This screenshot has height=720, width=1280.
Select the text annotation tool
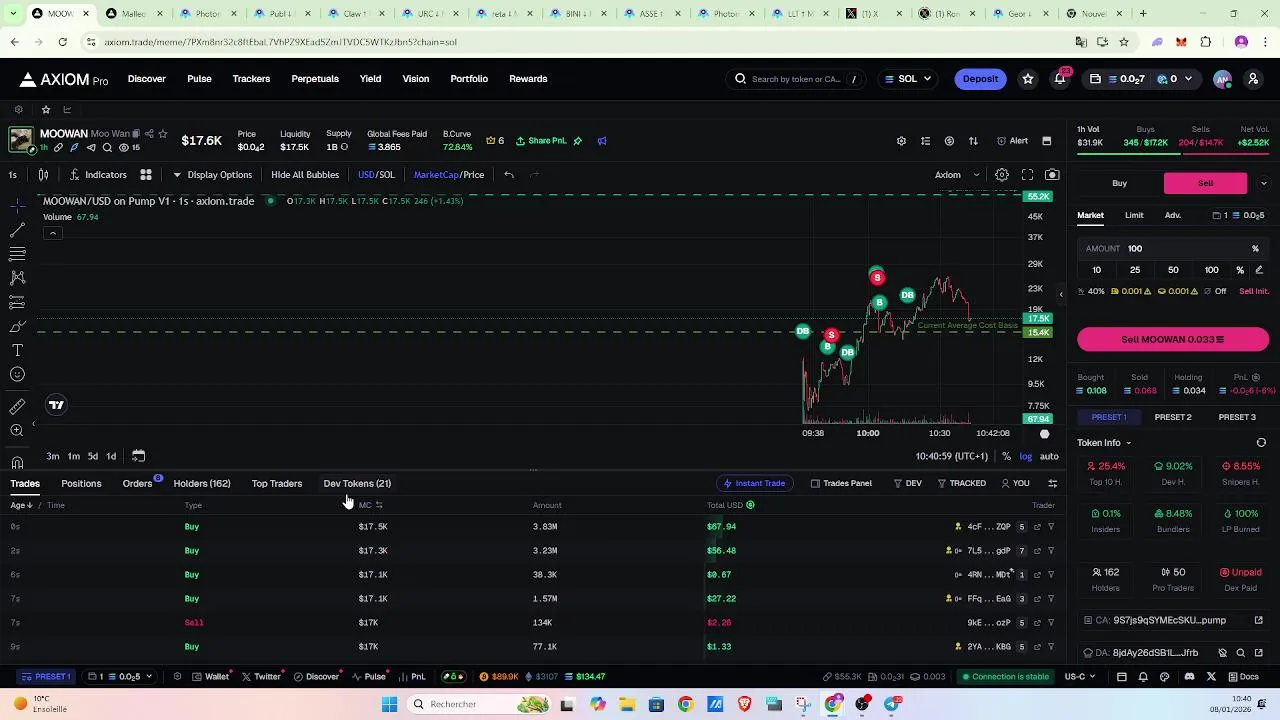coord(17,350)
